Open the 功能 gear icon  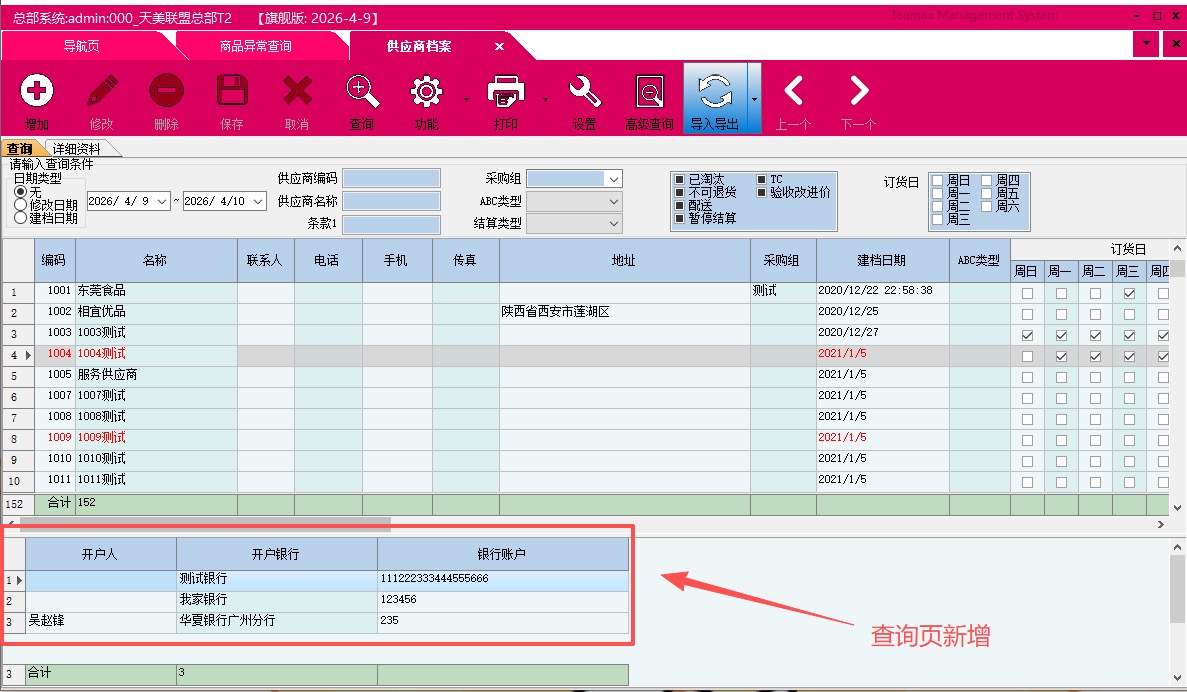click(x=427, y=92)
